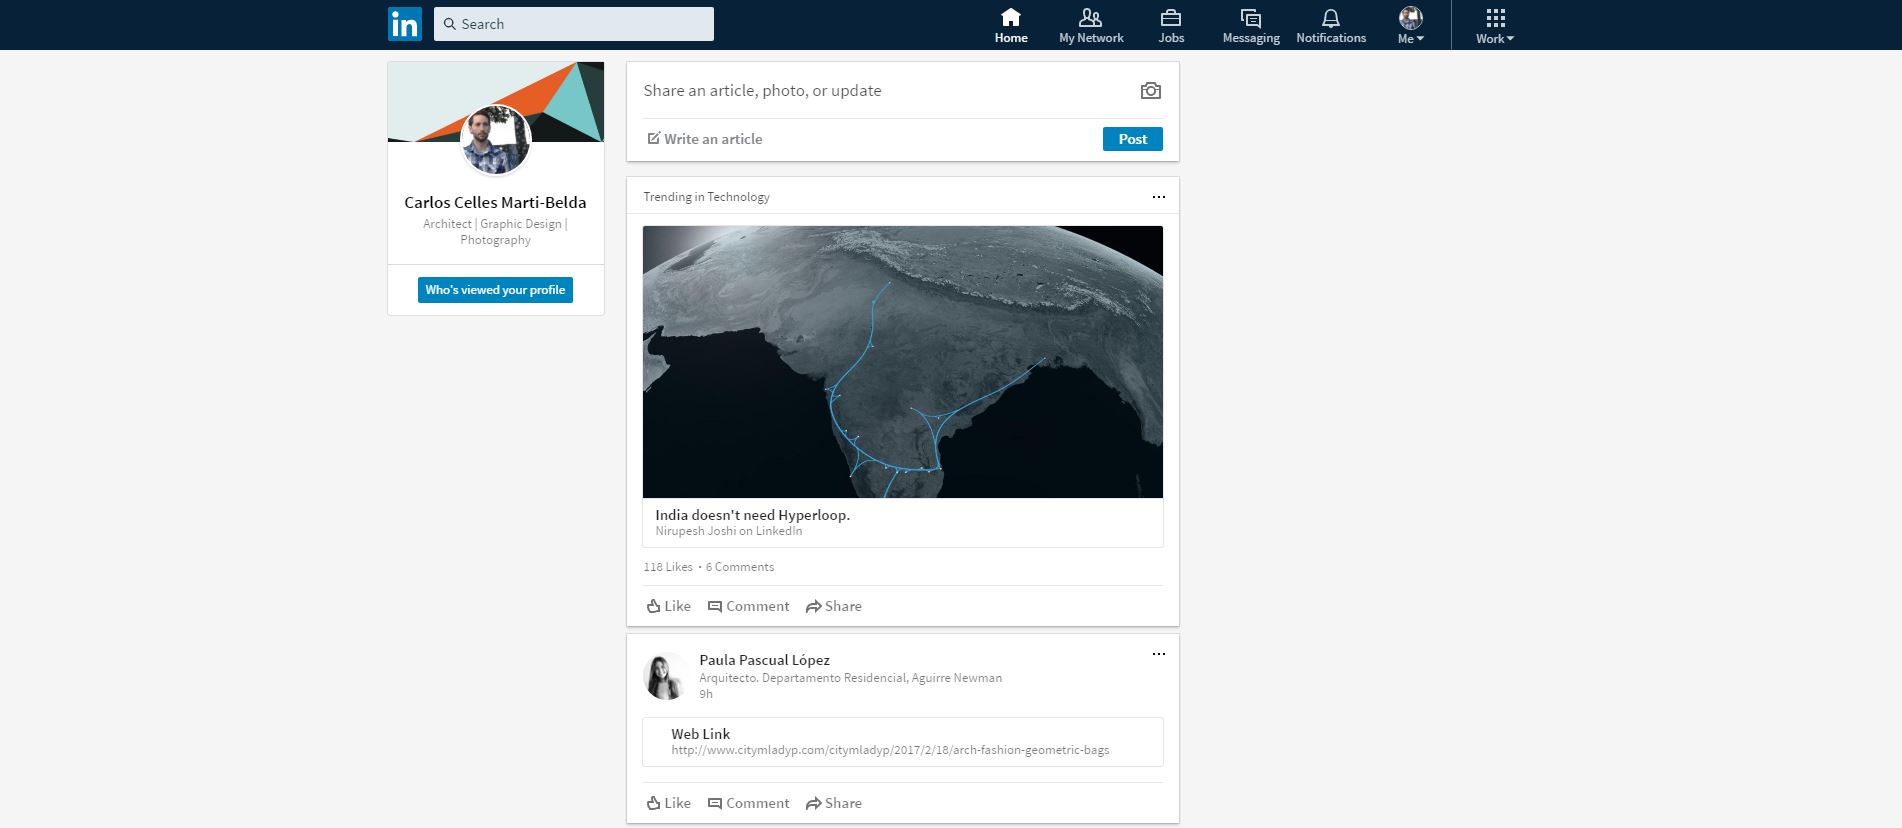Comment on Paula Pascual López's post
The height and width of the screenshot is (828, 1902).
pos(748,803)
